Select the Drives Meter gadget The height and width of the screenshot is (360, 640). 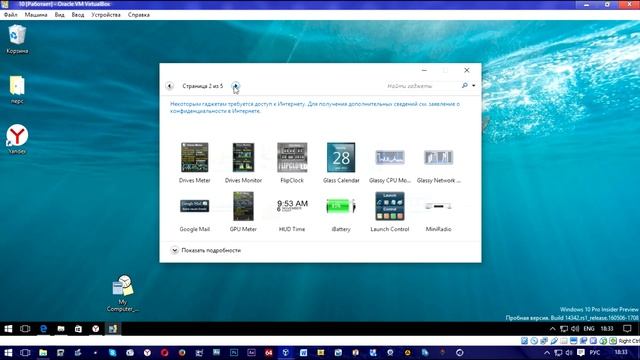pyautogui.click(x=195, y=162)
